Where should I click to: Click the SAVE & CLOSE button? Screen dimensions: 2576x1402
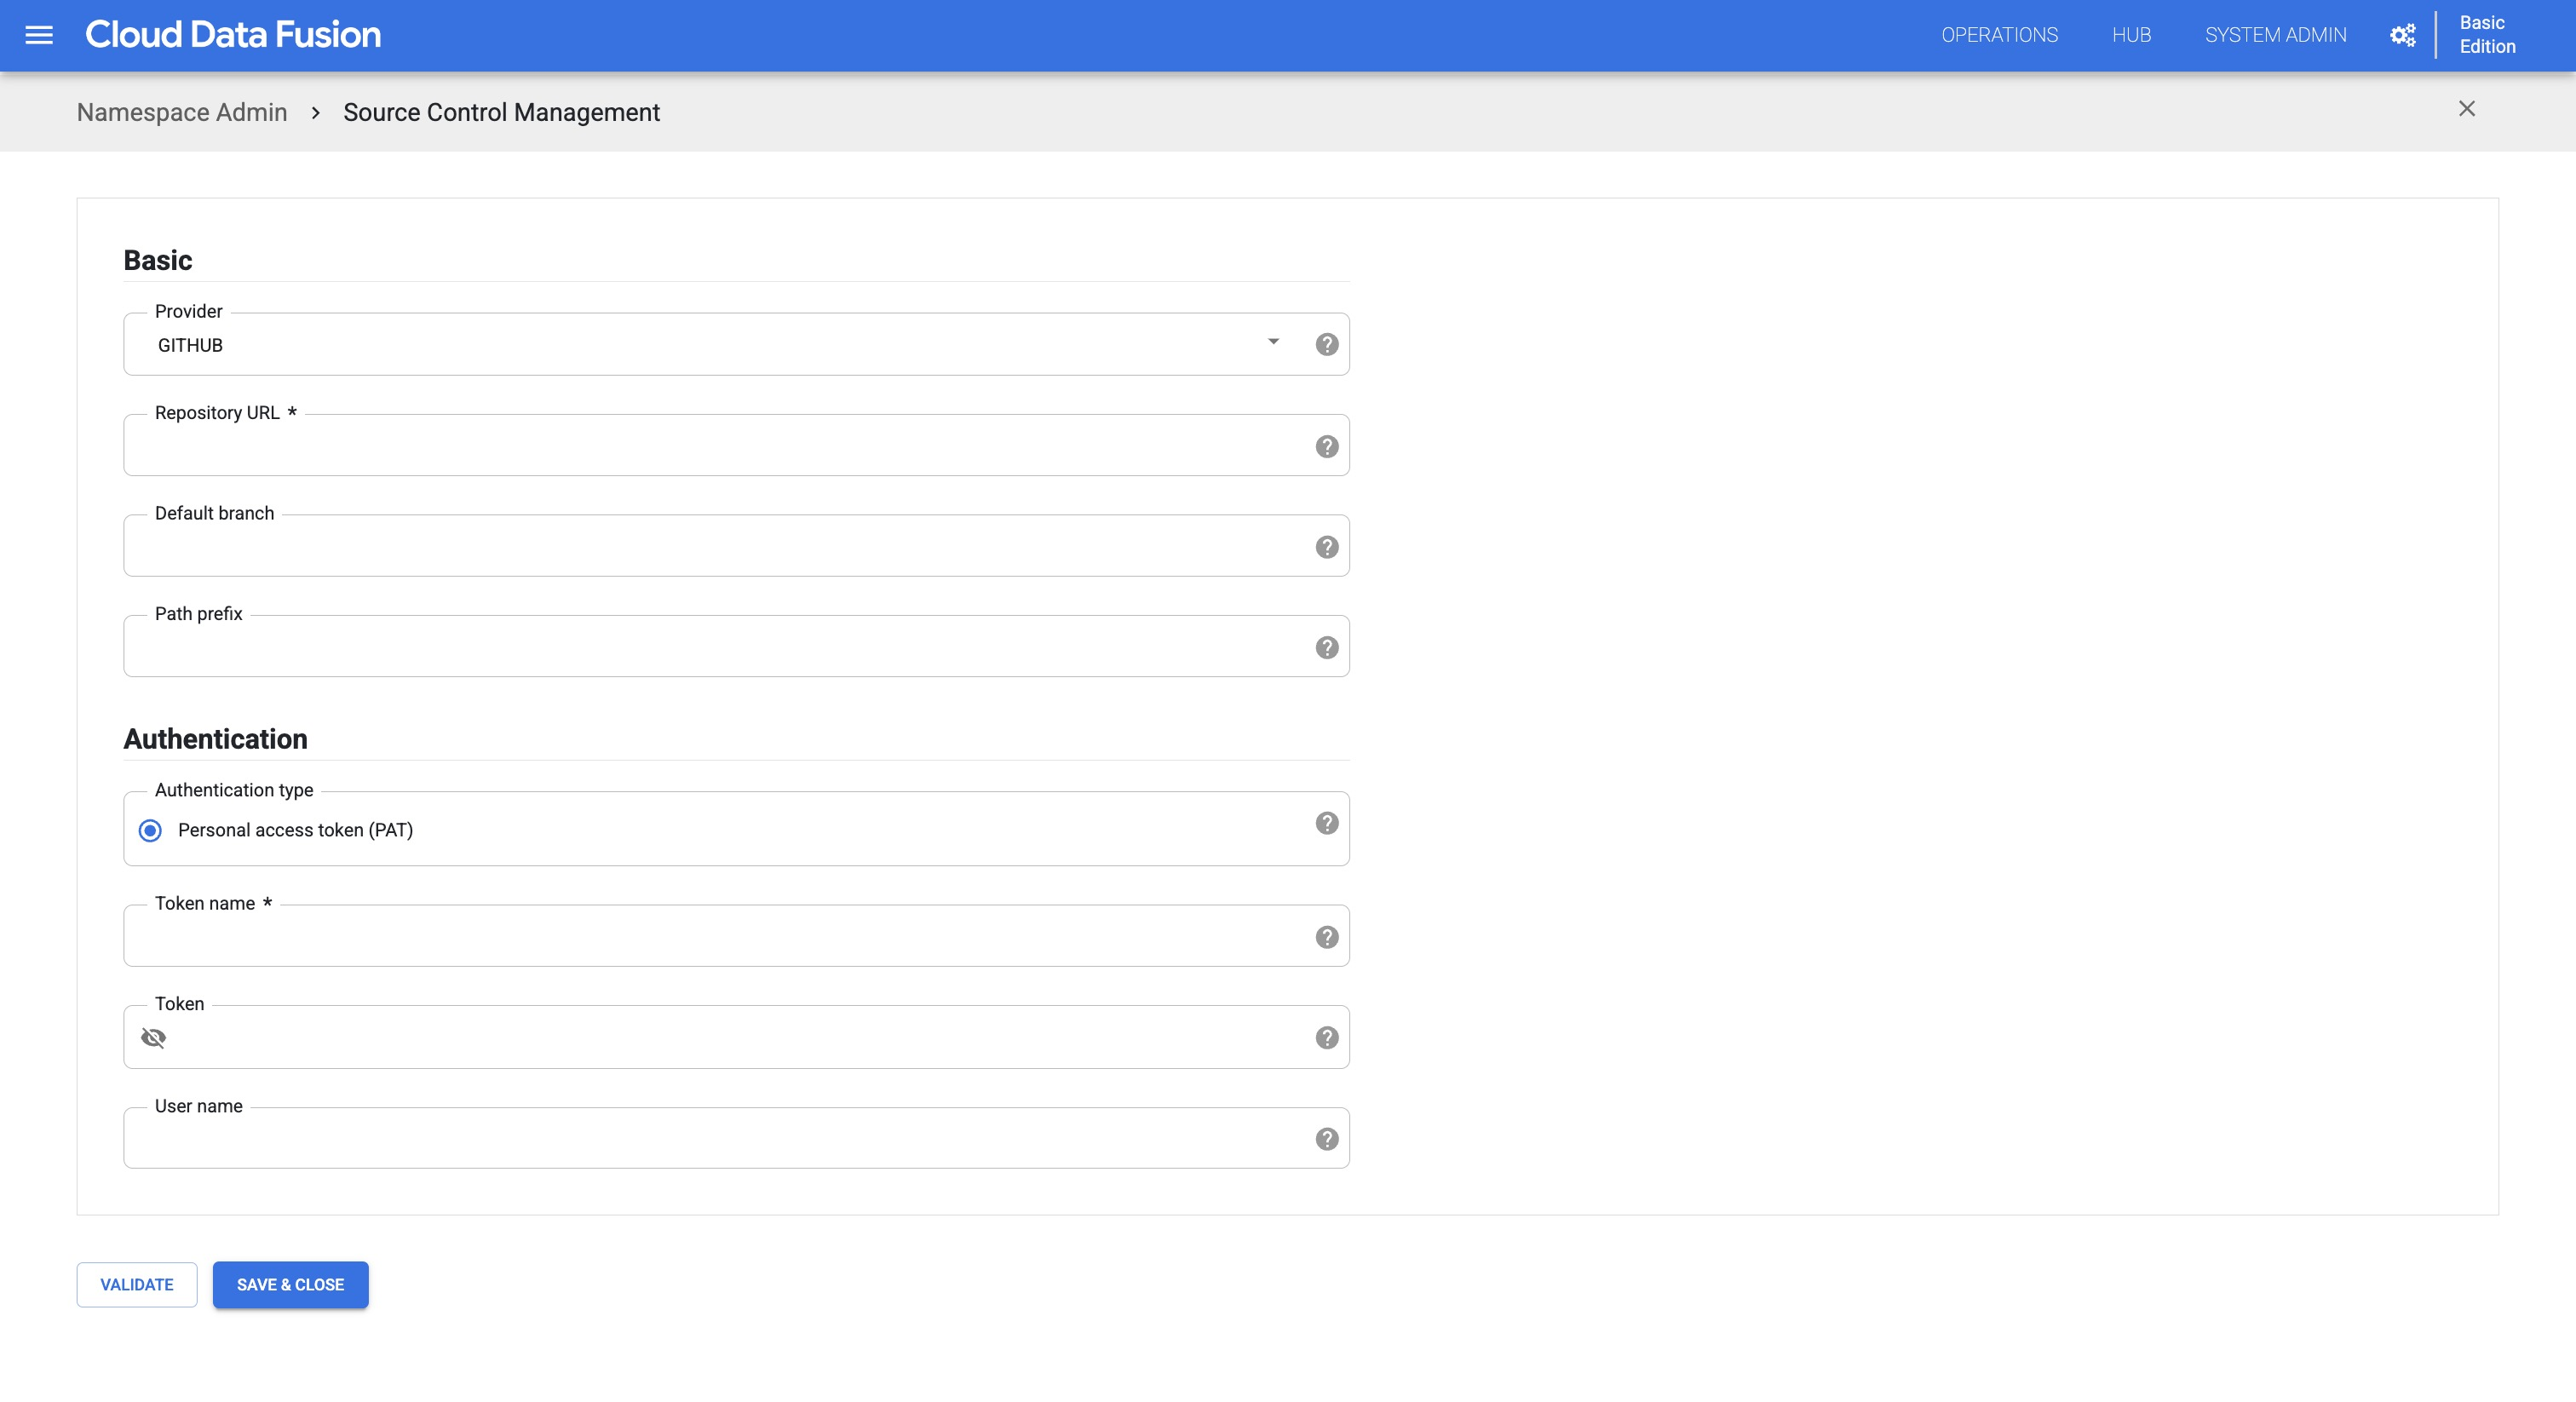(290, 1284)
